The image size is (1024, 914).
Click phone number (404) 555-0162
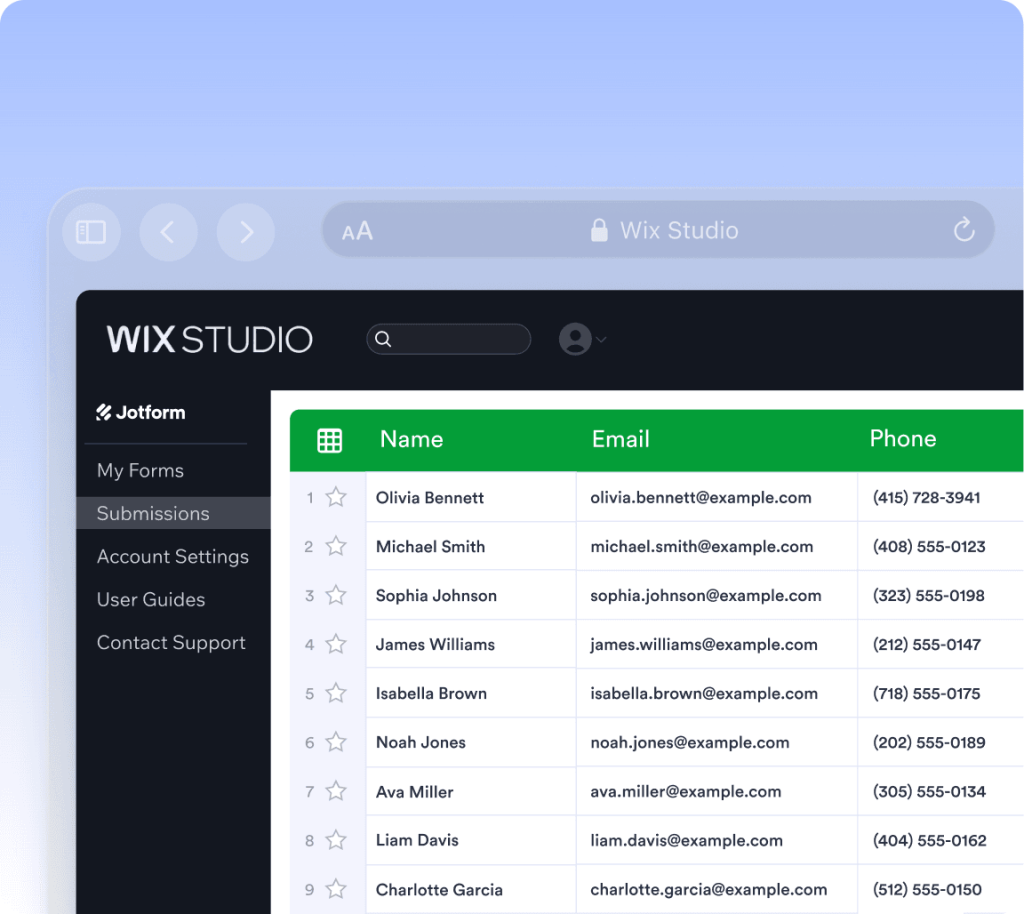click(929, 840)
